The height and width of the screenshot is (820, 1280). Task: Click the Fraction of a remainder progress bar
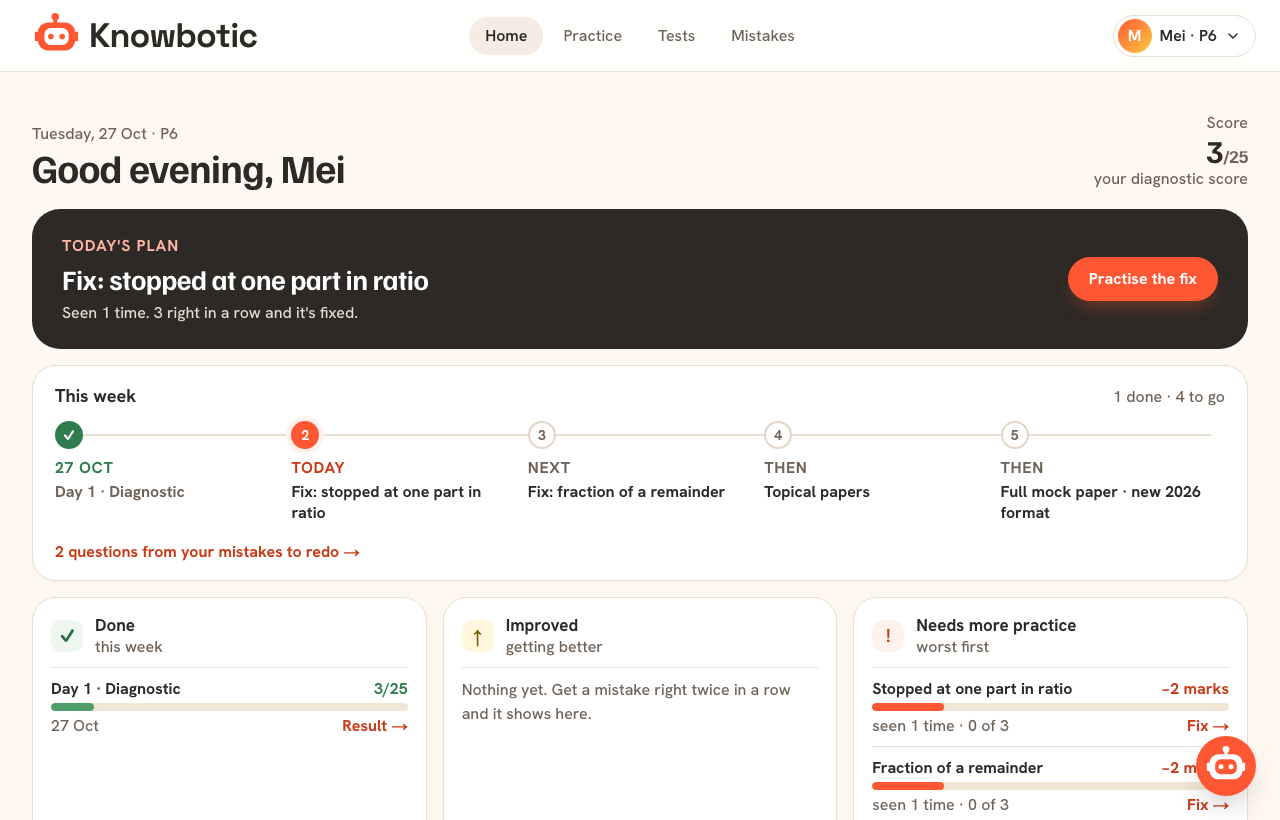[x=1050, y=786]
